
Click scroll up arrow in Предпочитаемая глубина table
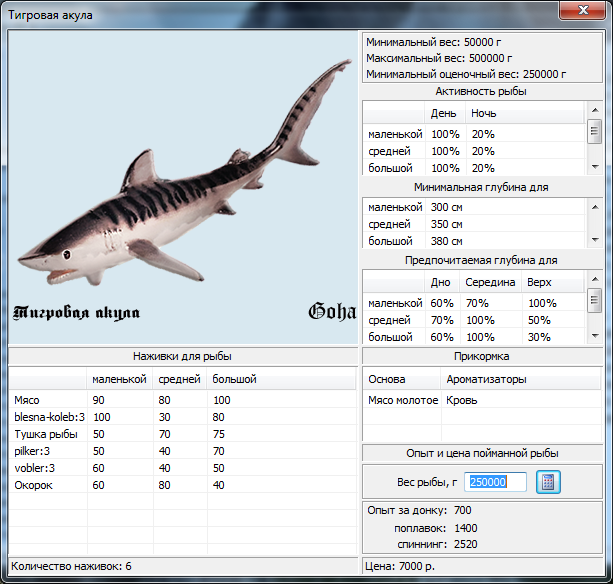point(595,278)
